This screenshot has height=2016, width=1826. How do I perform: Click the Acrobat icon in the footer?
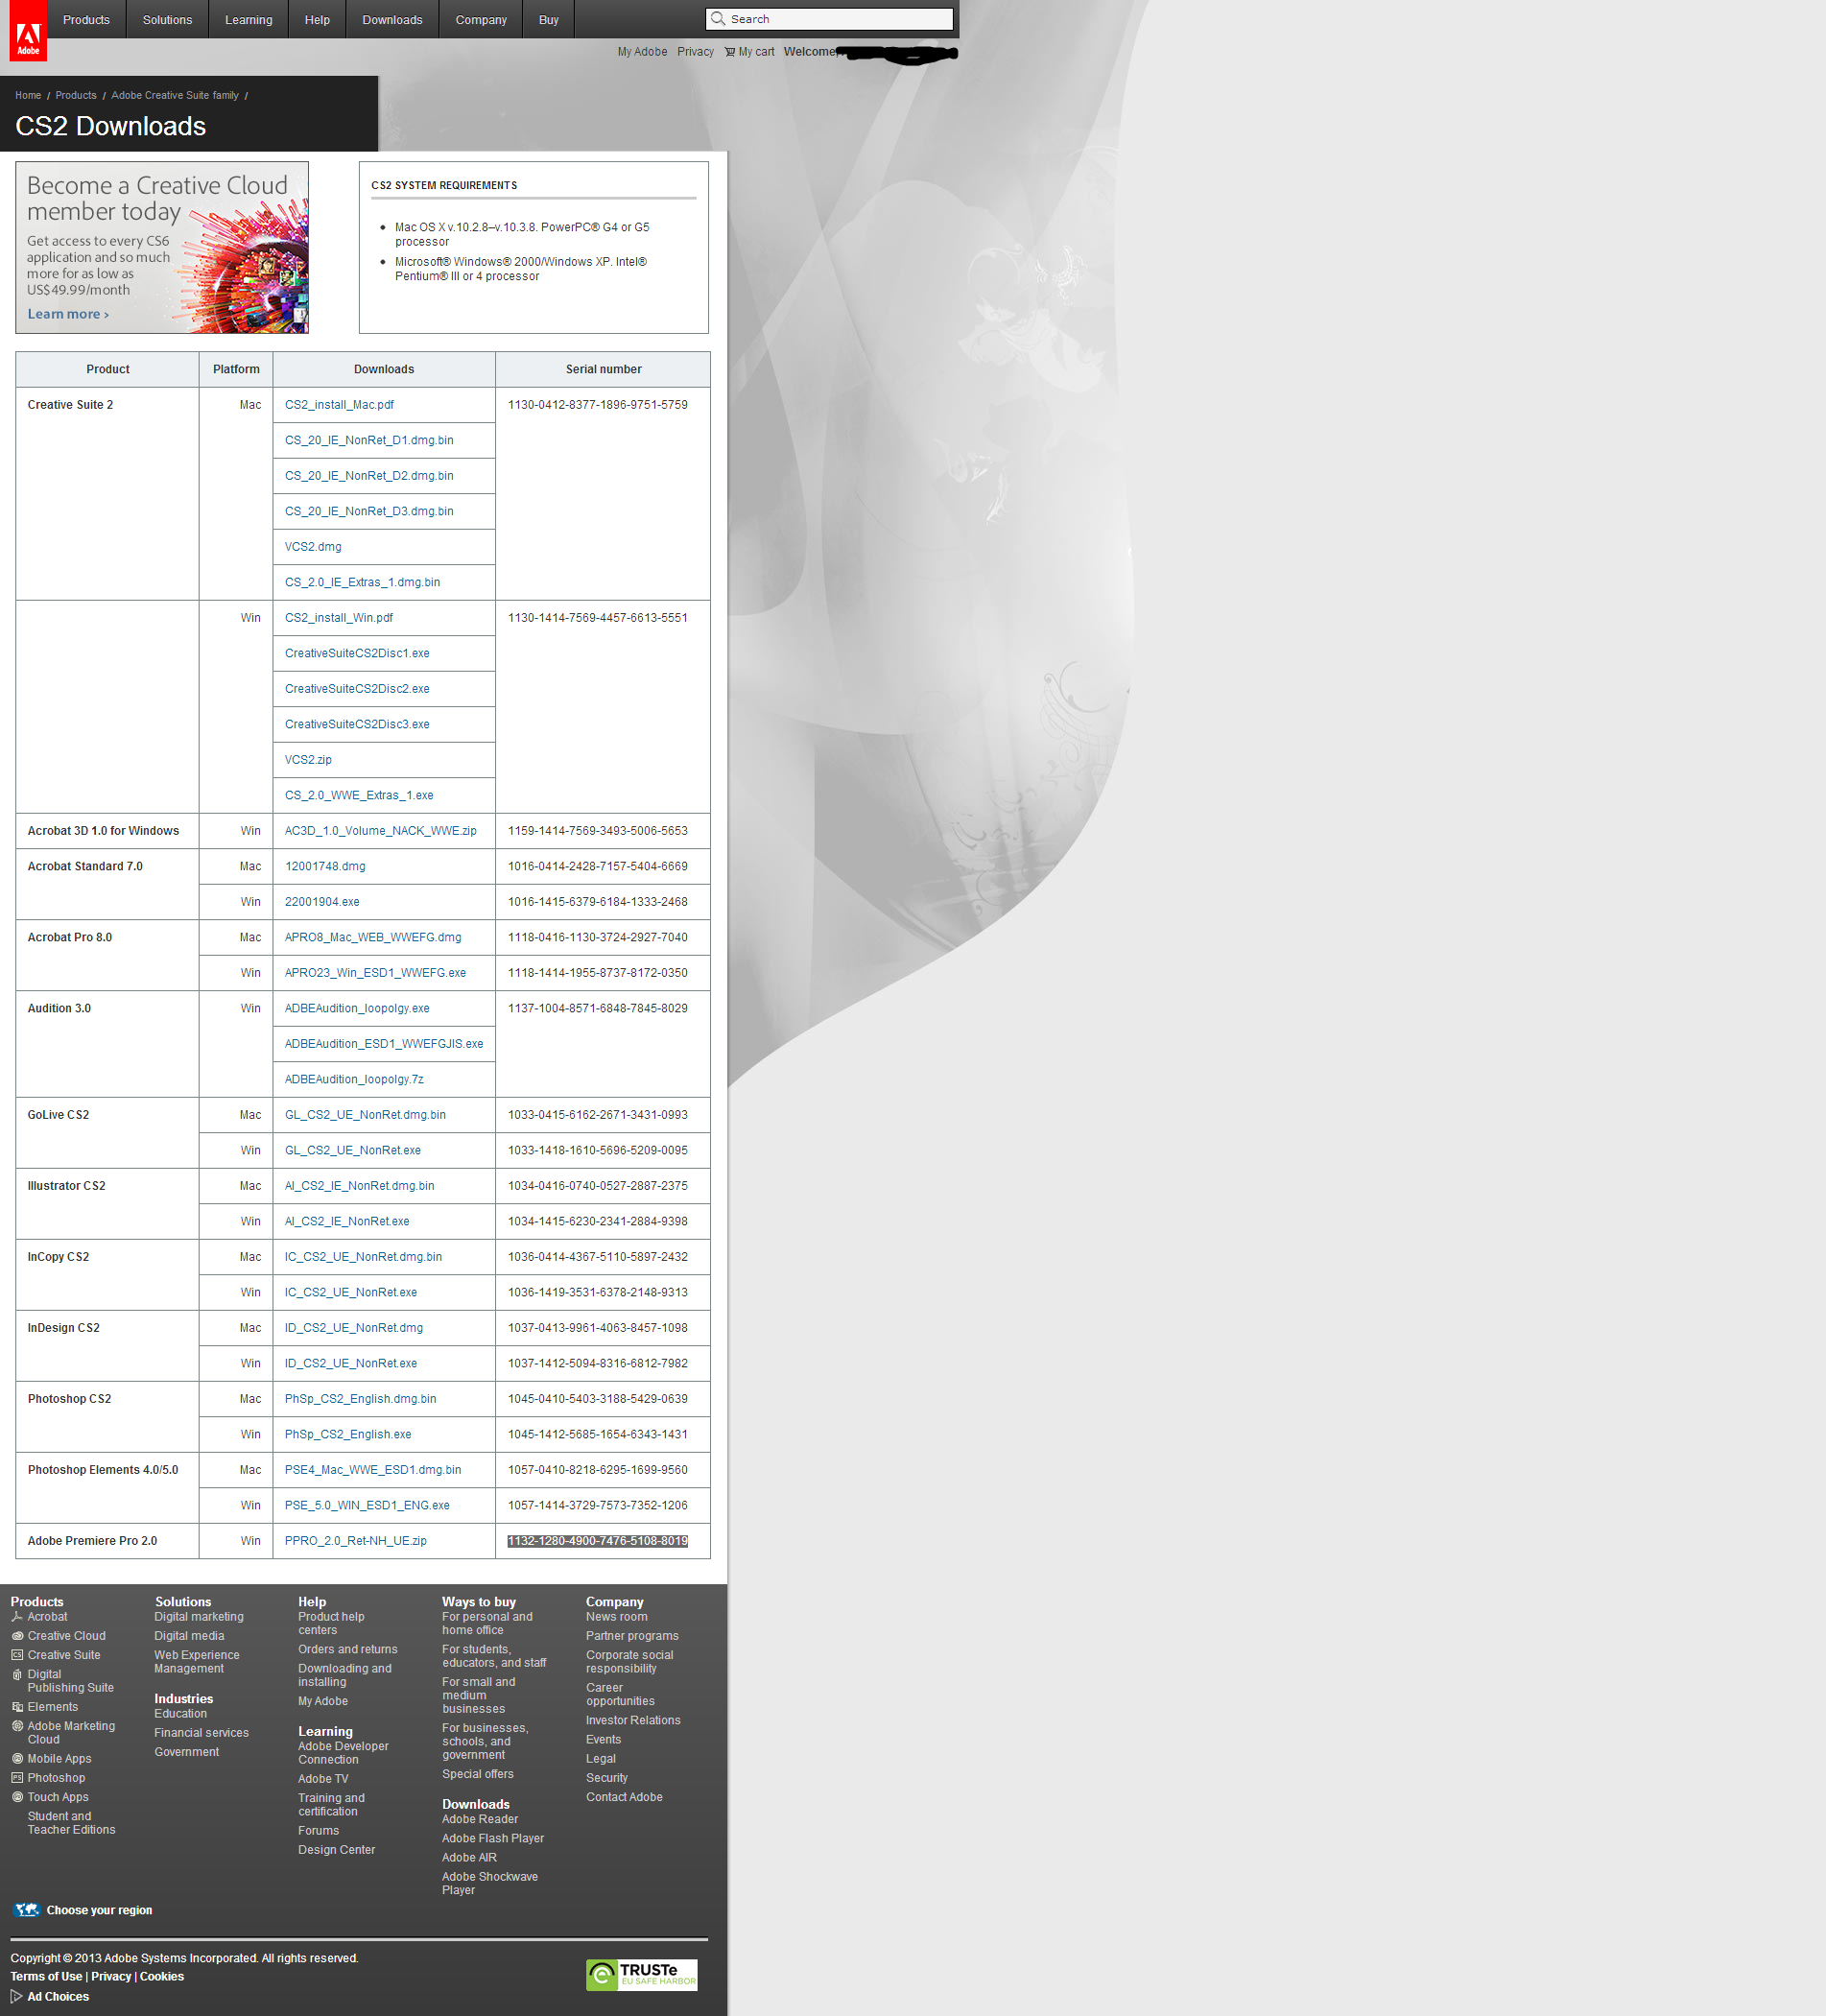tap(17, 1616)
